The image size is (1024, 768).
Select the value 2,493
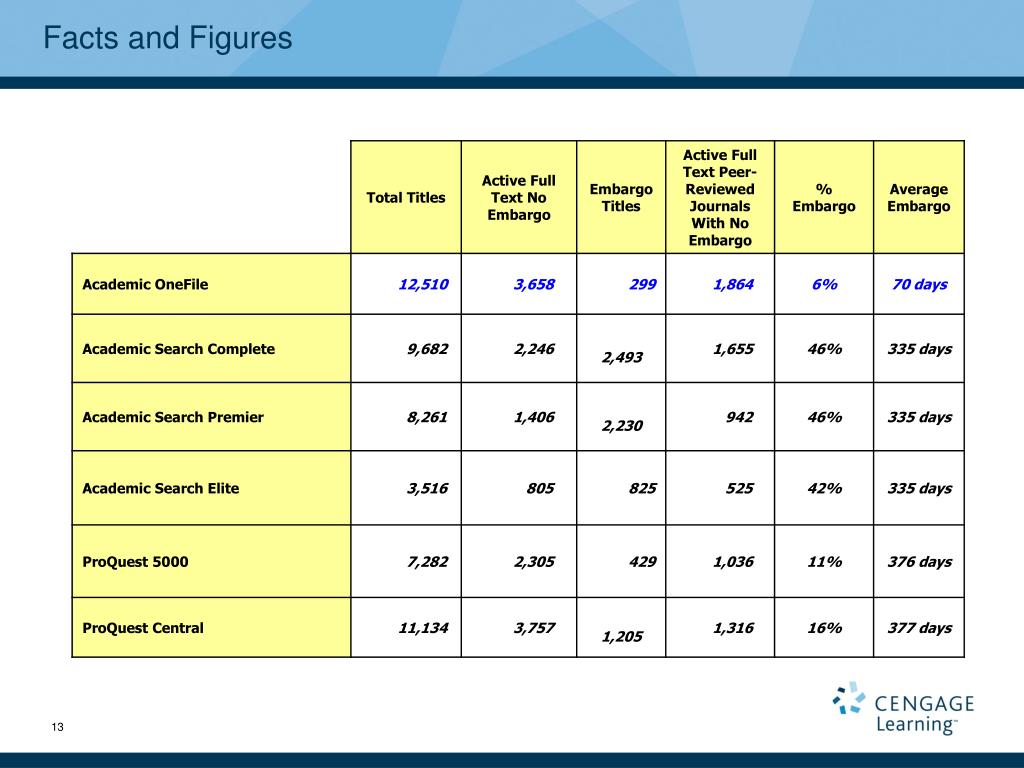coord(622,357)
